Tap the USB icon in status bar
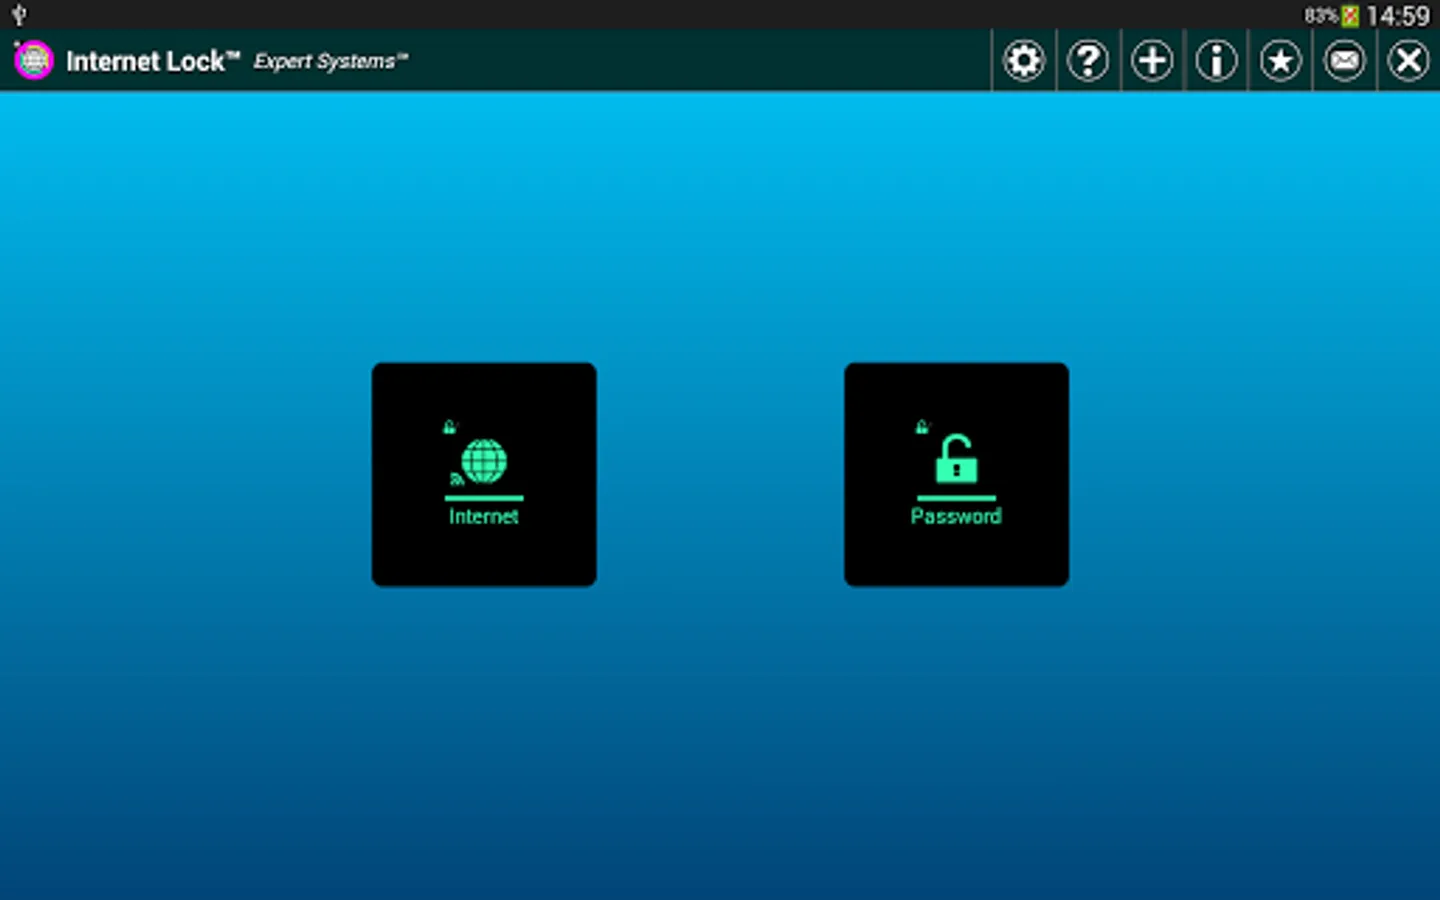Viewport: 1440px width, 900px height. 19,15
